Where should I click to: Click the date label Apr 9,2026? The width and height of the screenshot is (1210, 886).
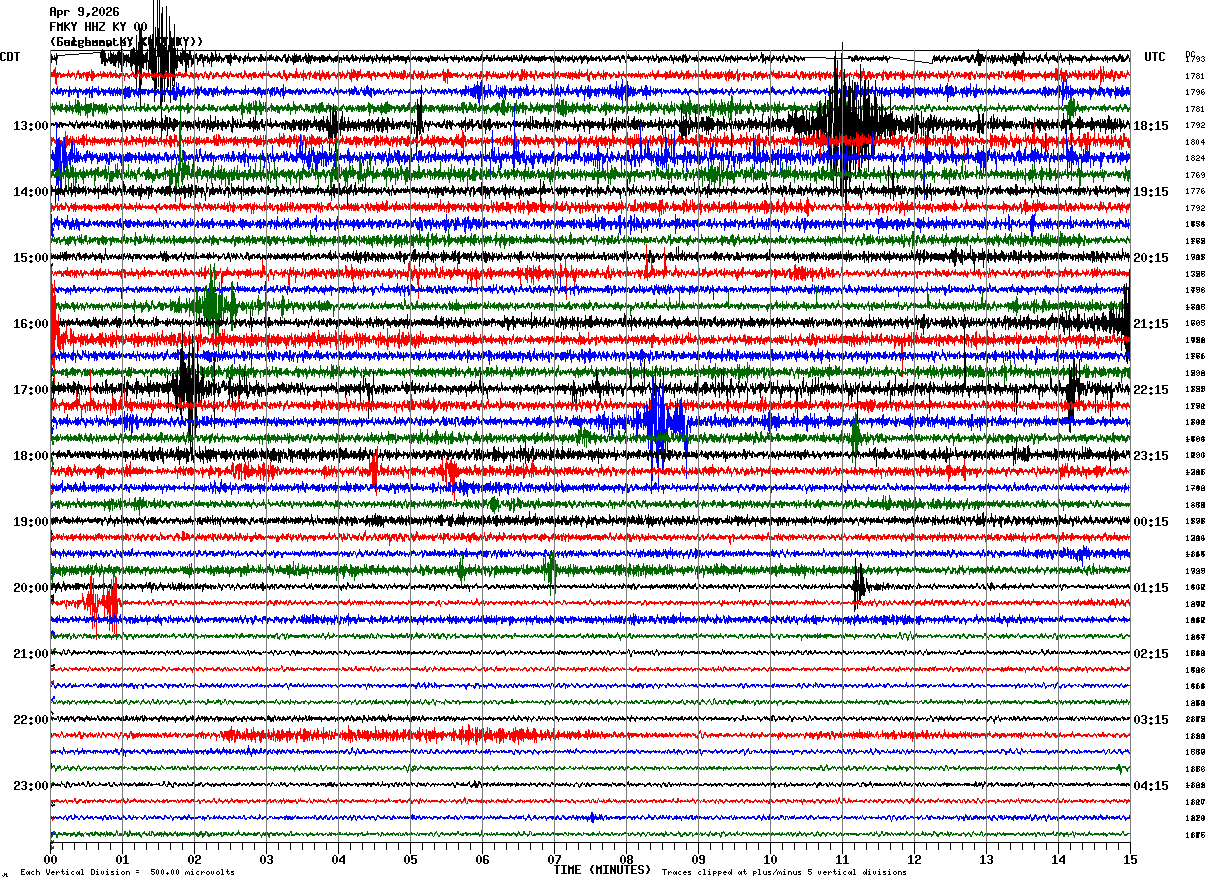[x=84, y=12]
